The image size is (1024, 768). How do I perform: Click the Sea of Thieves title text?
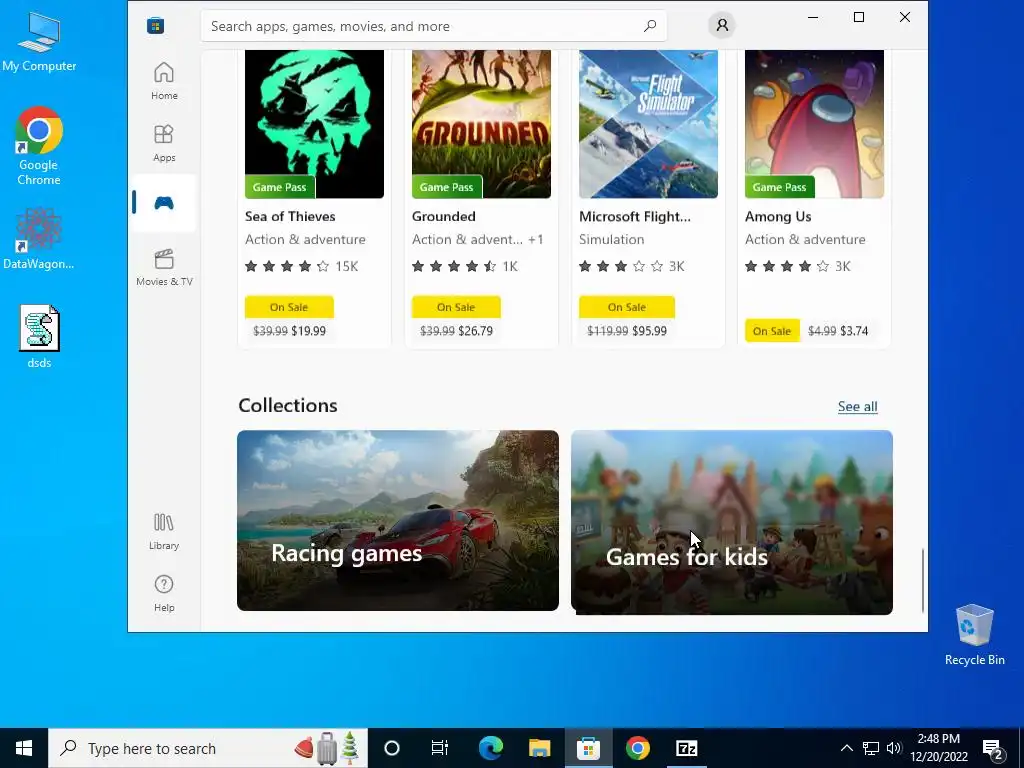click(290, 216)
